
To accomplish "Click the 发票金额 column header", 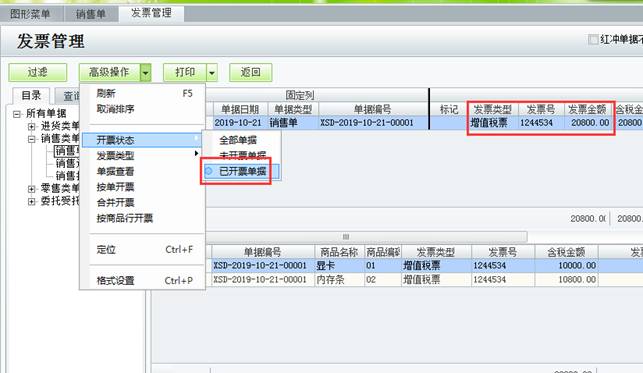I will pyautogui.click(x=587, y=109).
